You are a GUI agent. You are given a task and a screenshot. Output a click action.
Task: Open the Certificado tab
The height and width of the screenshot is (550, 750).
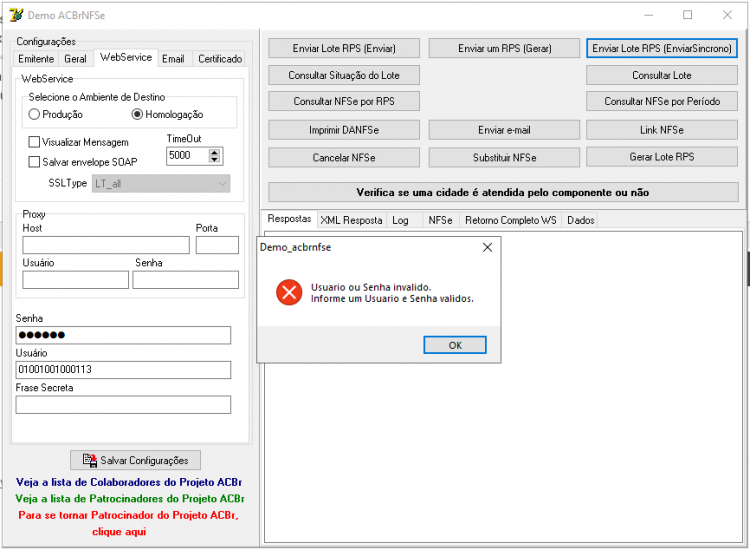(x=220, y=59)
